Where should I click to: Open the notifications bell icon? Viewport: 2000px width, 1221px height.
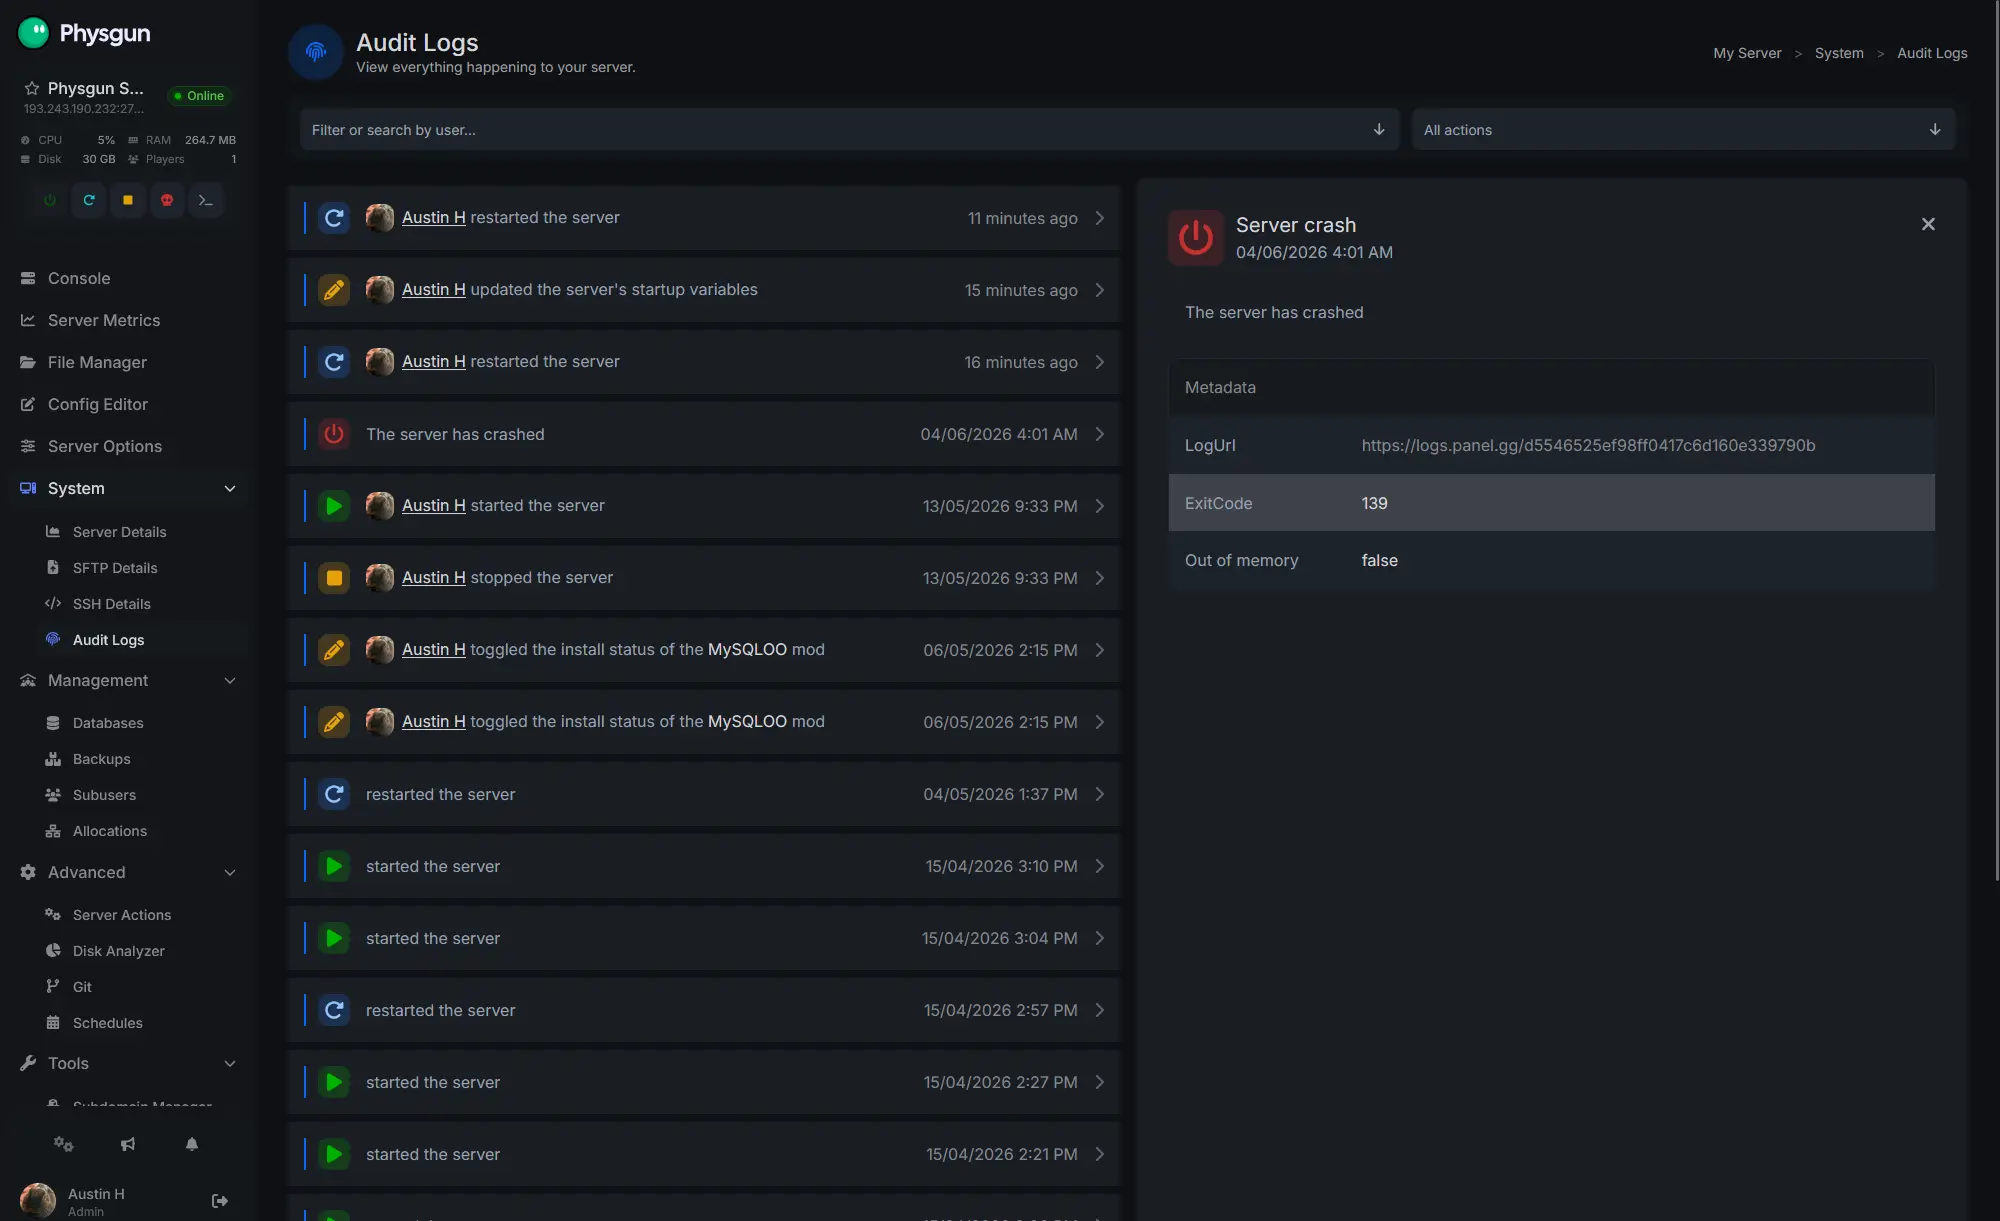point(192,1144)
